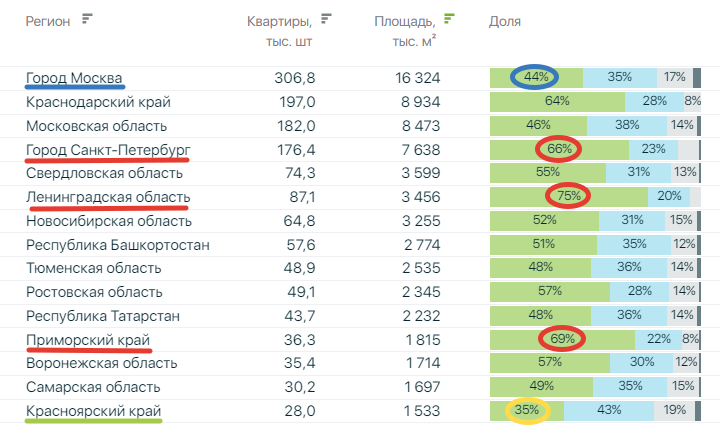Viewport: 720px width, 429px height.
Task: Click green sort icon beside Площадь
Action: click(449, 19)
